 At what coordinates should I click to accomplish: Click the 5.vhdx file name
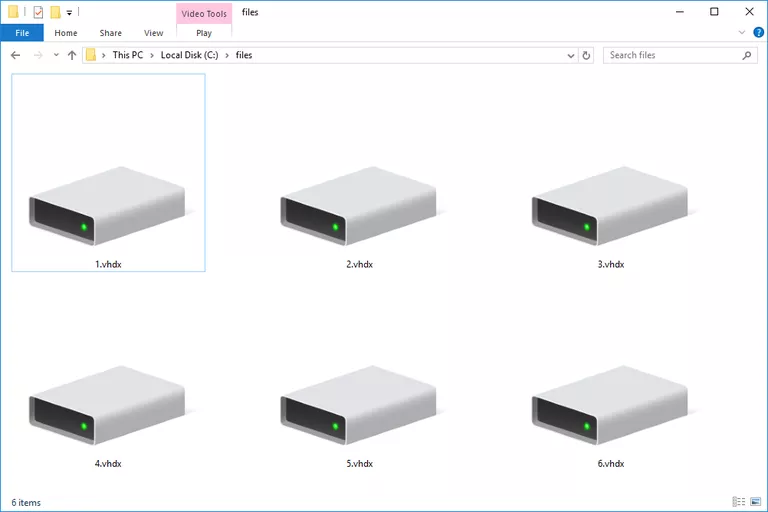[x=360, y=463]
